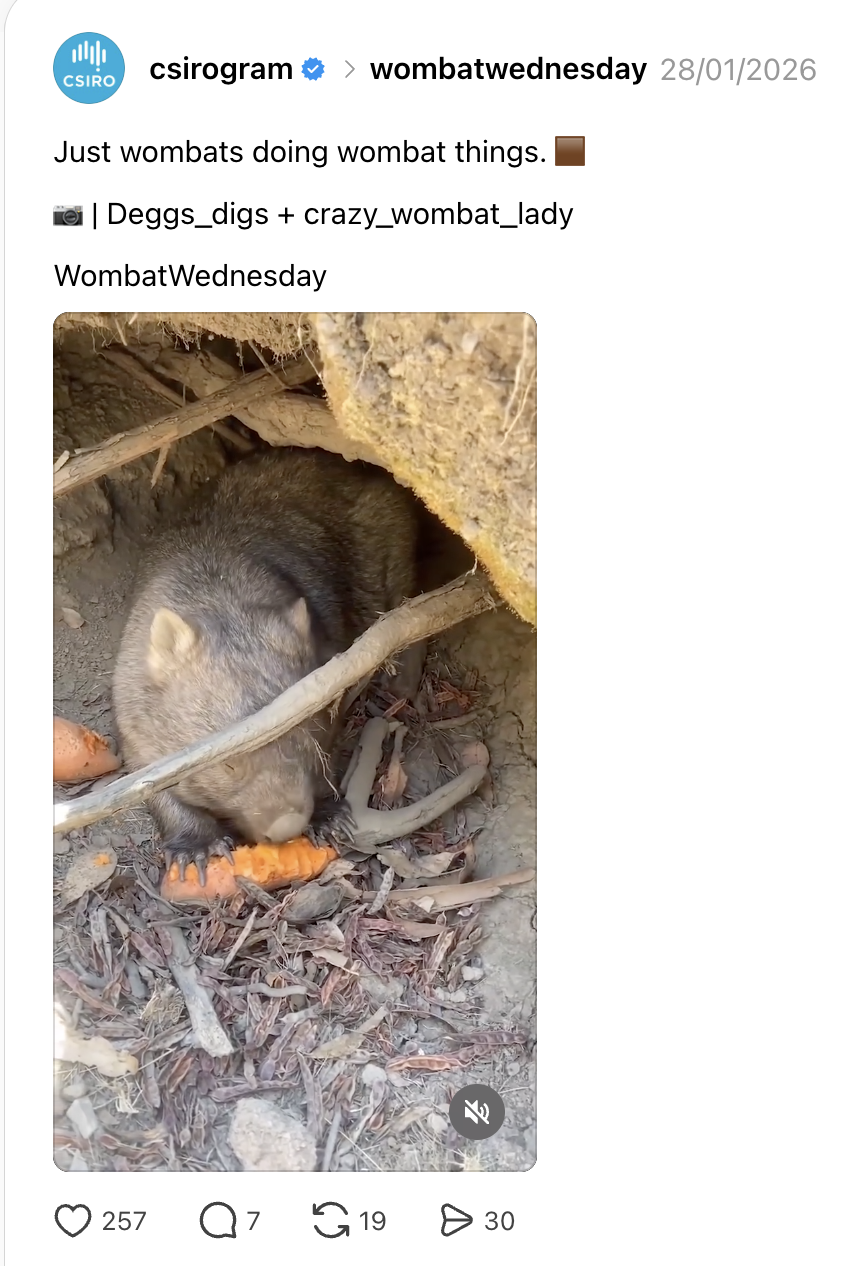Click the 28/01/2026 post date
This screenshot has height=1266, width=852.
click(738, 70)
